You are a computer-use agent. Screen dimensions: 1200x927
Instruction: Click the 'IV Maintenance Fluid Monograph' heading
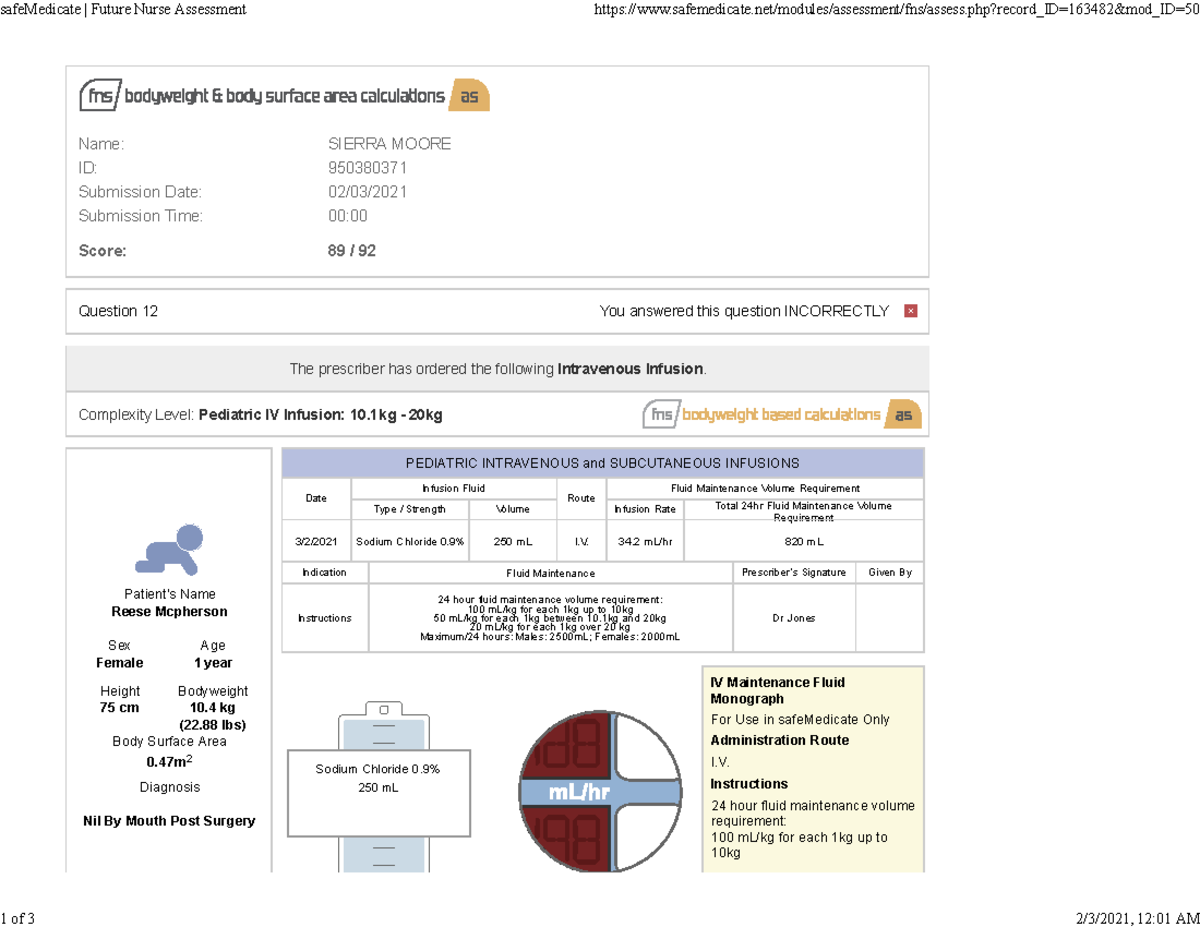pos(777,690)
